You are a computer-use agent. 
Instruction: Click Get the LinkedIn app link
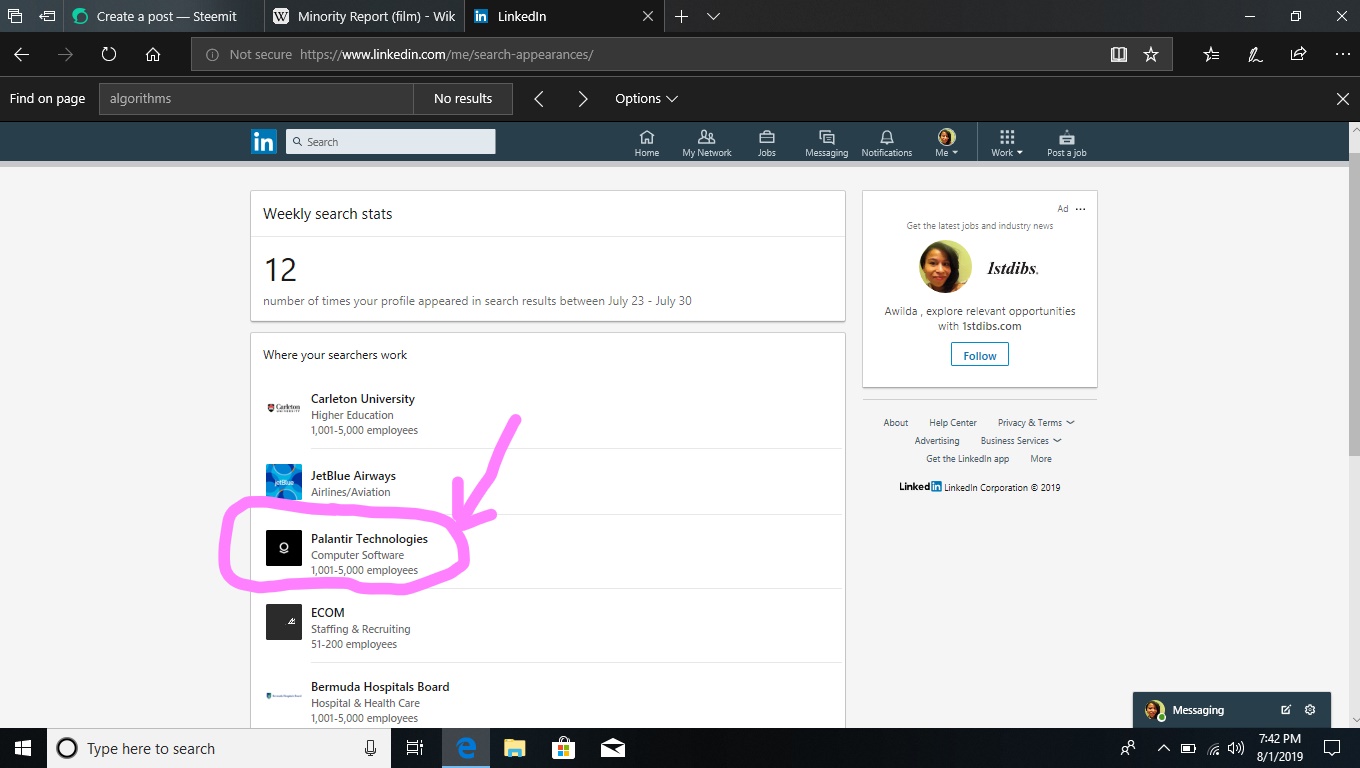[x=968, y=459]
